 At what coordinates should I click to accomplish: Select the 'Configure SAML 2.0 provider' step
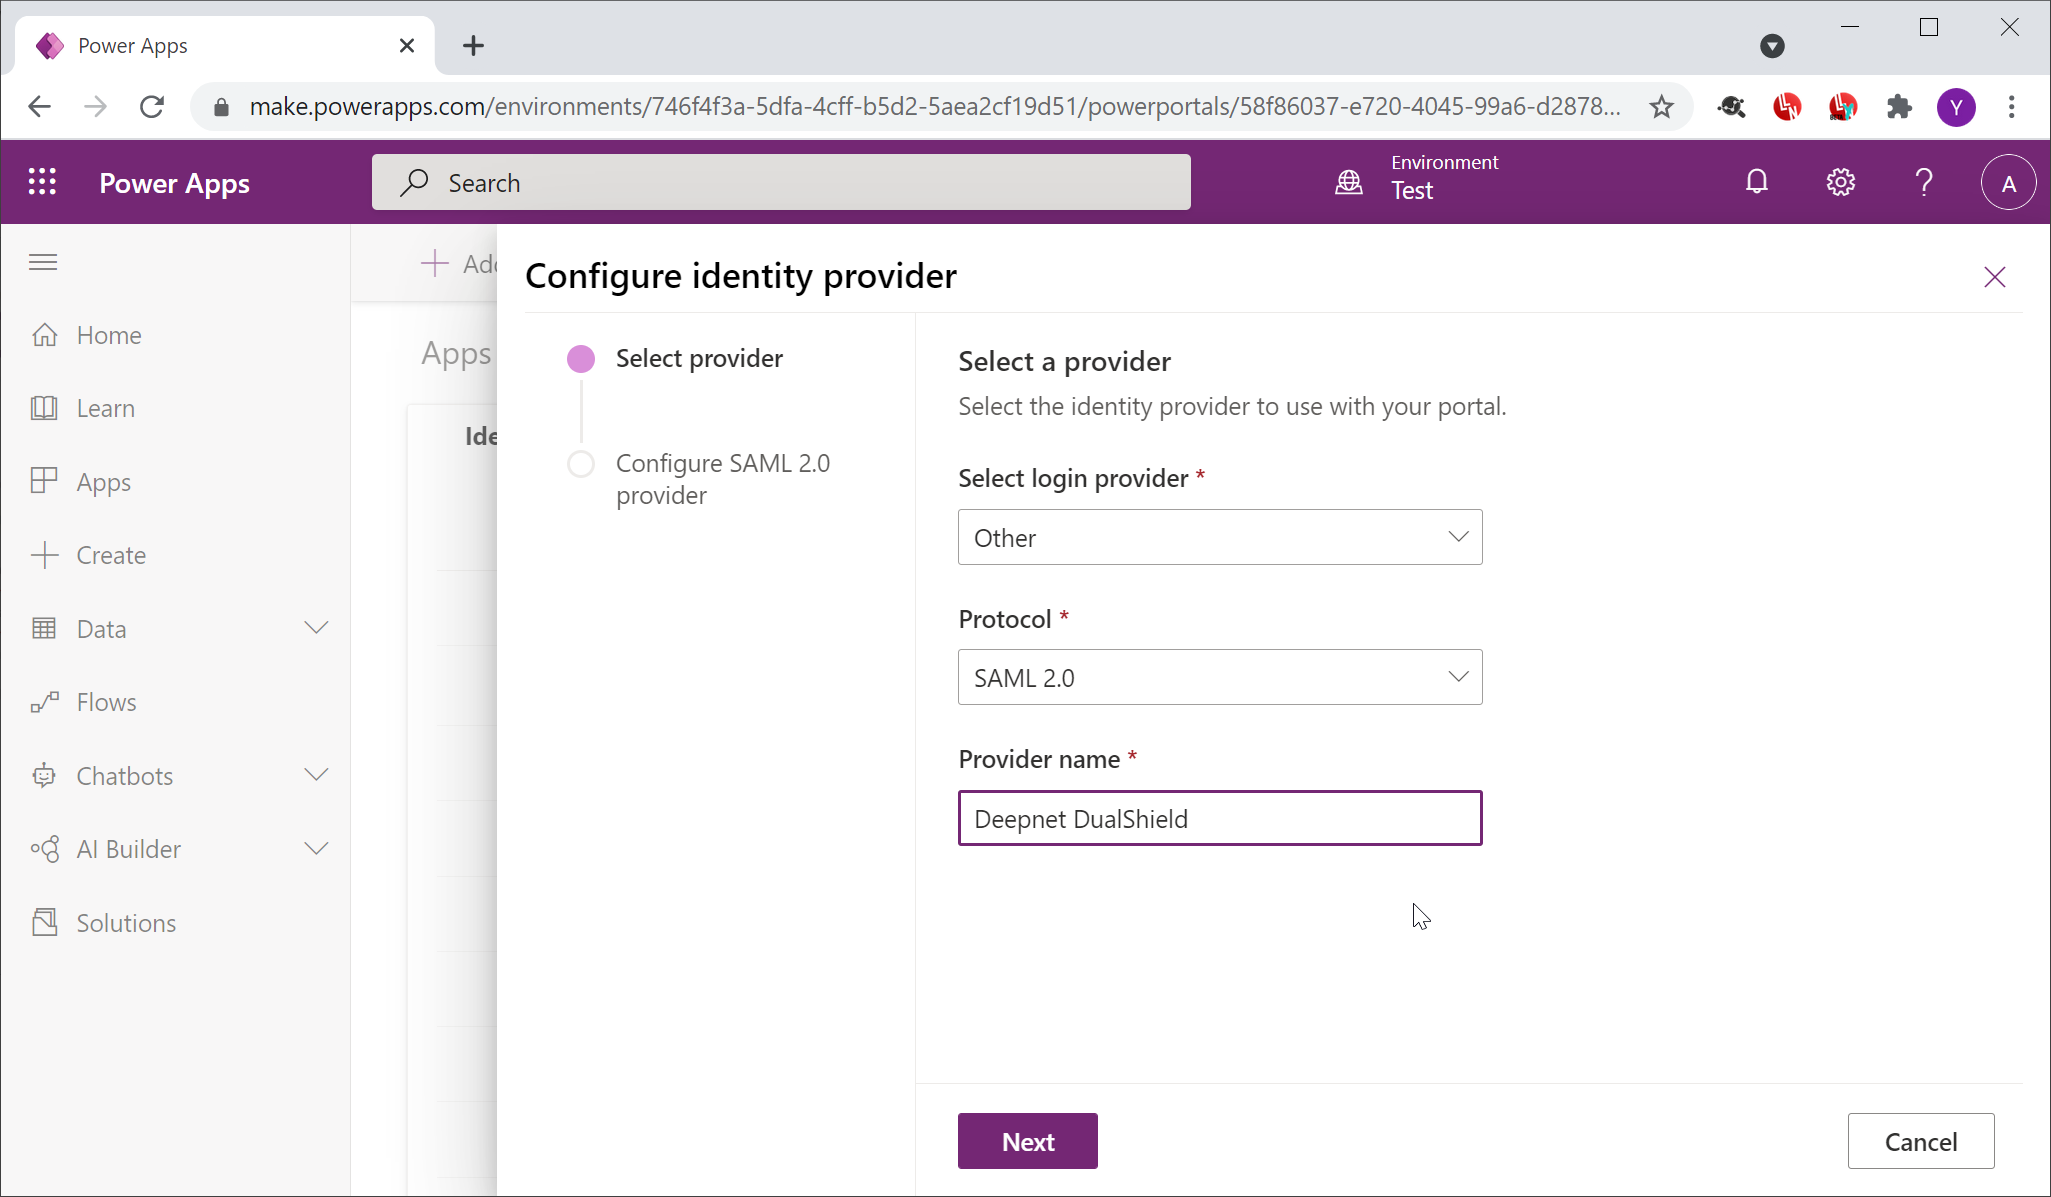coord(722,479)
